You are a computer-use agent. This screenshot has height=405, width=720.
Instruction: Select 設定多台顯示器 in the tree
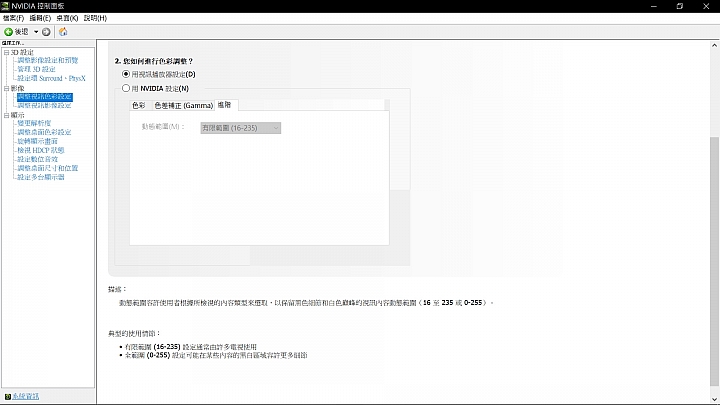(x=41, y=177)
